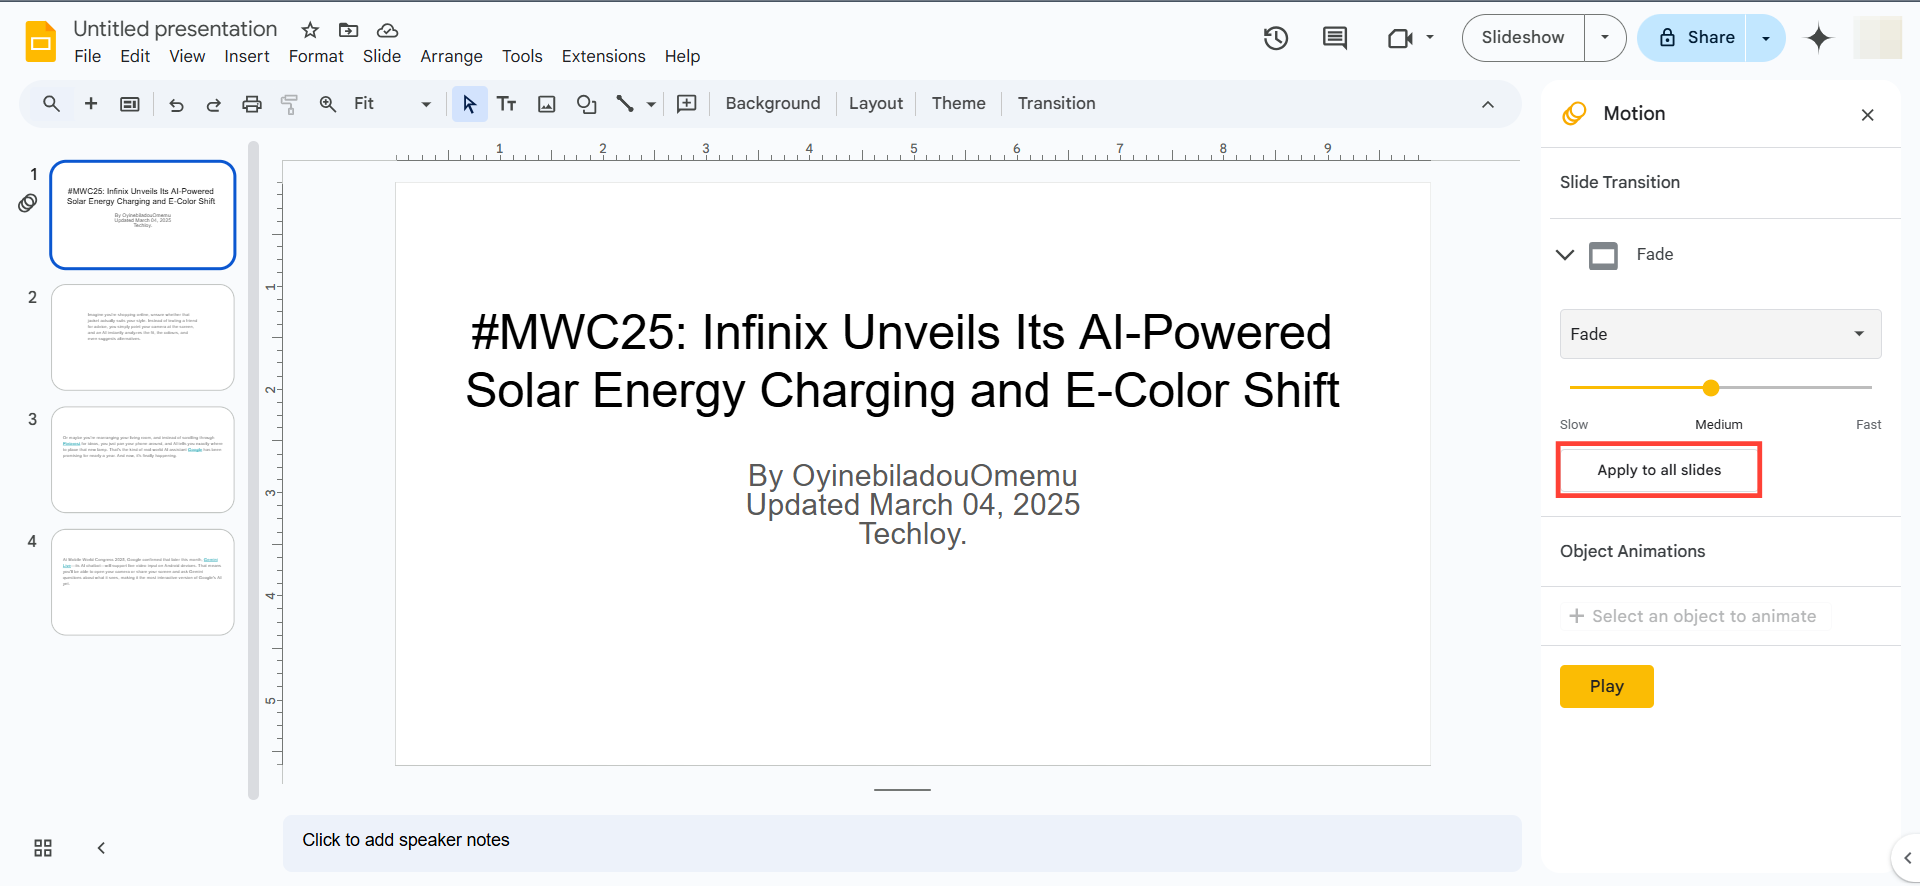
Task: Move presentation to a folder icon
Action: (x=348, y=30)
